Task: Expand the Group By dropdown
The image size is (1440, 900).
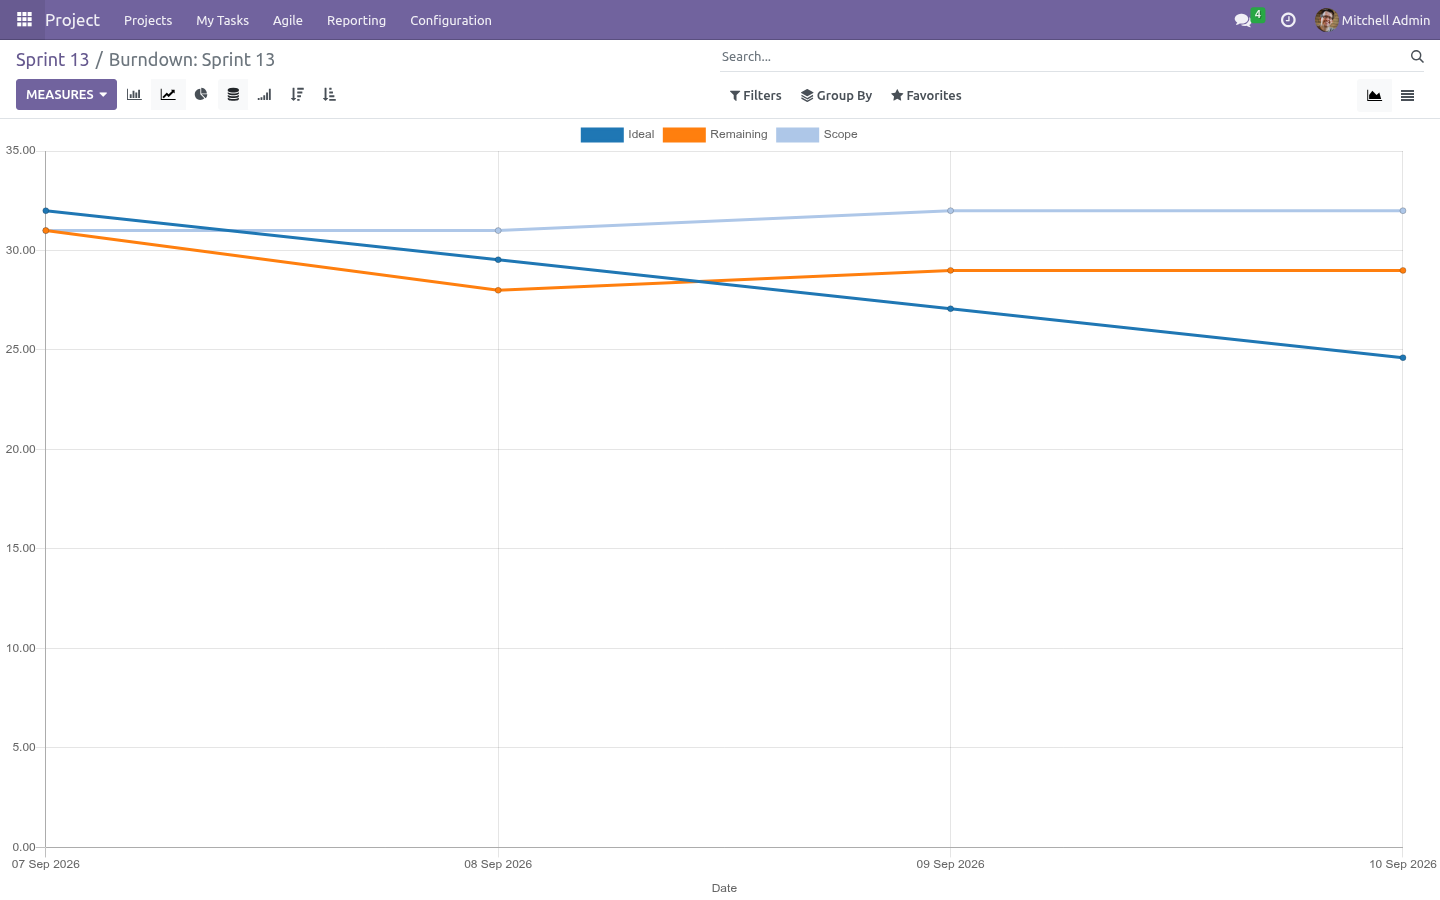Action: click(x=837, y=96)
